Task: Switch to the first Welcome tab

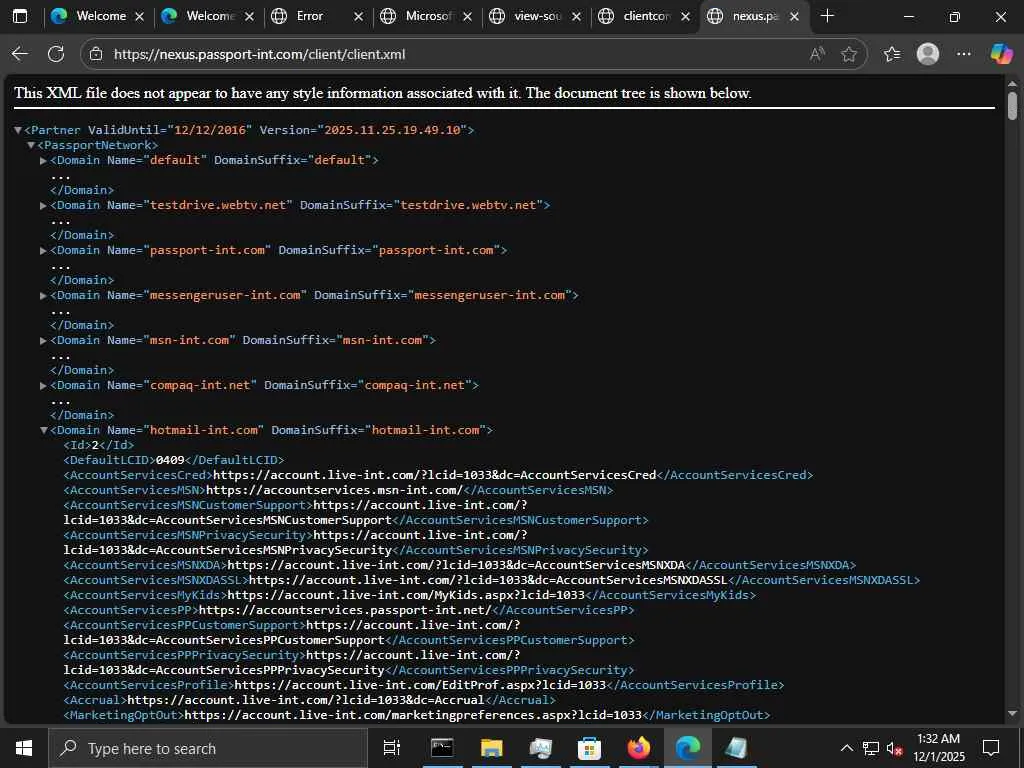Action: (98, 16)
